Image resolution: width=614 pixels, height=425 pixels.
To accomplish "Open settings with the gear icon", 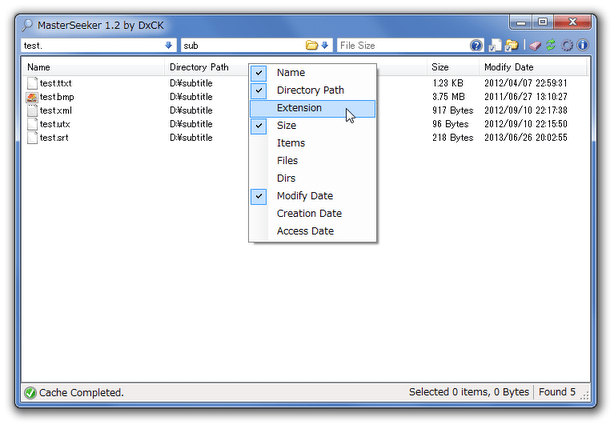I will (x=567, y=45).
